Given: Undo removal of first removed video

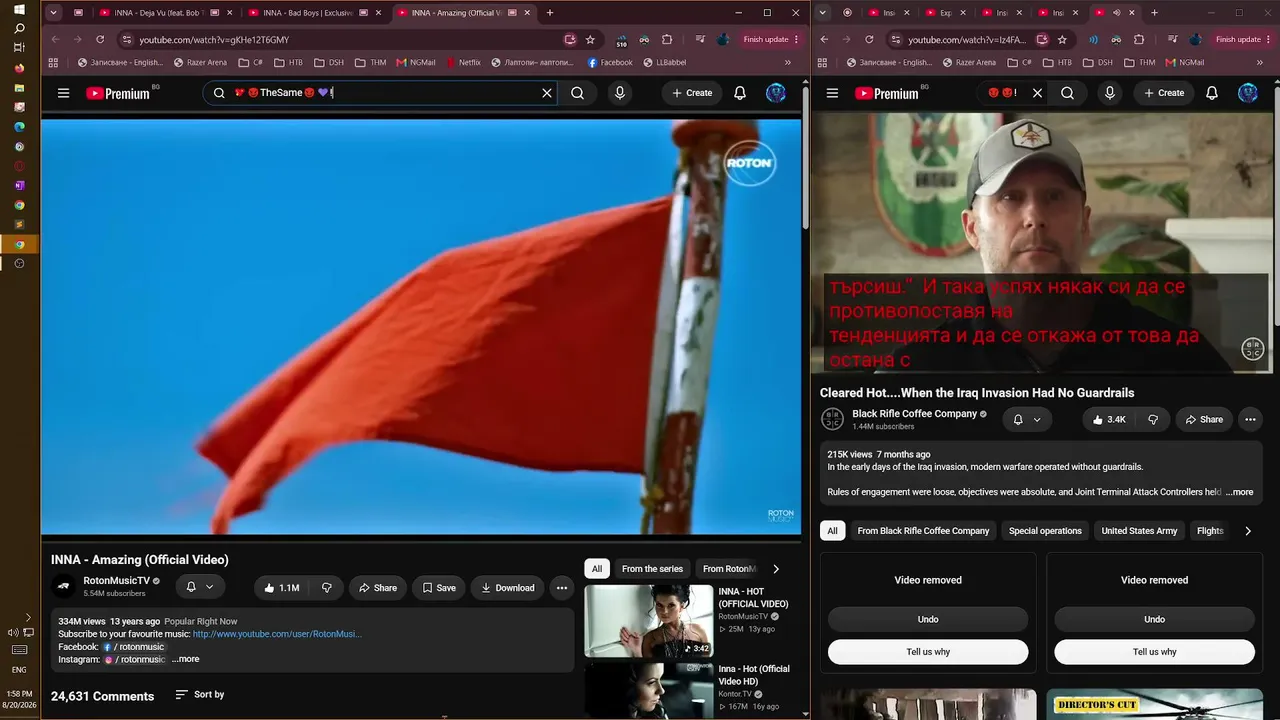Looking at the screenshot, I should (x=928, y=619).
